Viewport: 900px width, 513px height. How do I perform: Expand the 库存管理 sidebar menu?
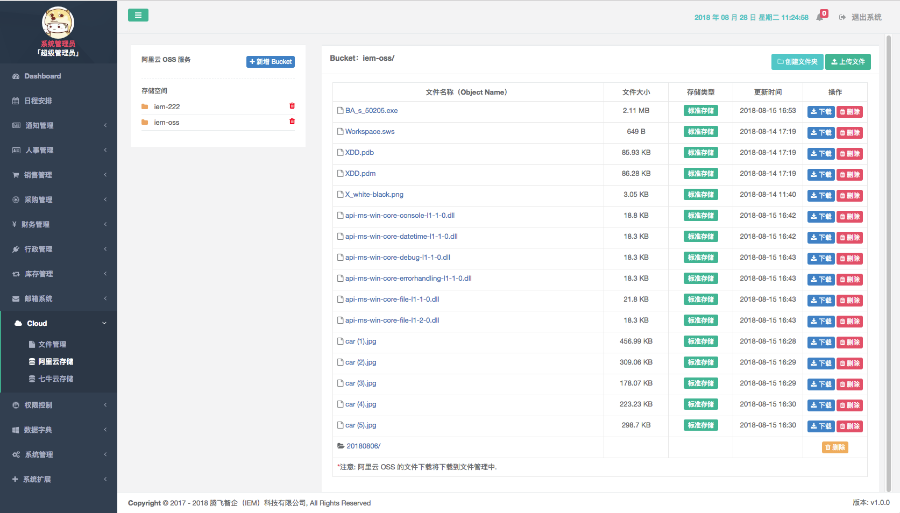click(58, 274)
